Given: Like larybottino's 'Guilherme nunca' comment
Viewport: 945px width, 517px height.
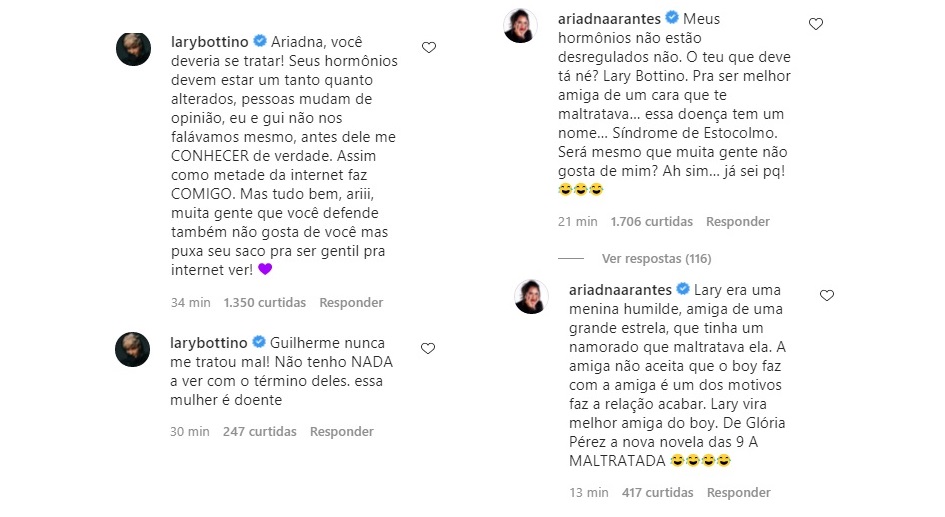Looking at the screenshot, I should (429, 347).
